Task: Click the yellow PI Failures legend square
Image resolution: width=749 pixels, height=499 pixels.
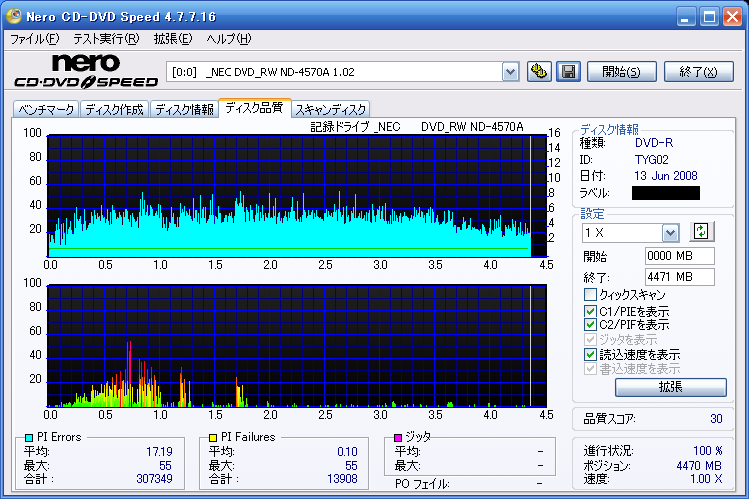Action: pos(213,437)
